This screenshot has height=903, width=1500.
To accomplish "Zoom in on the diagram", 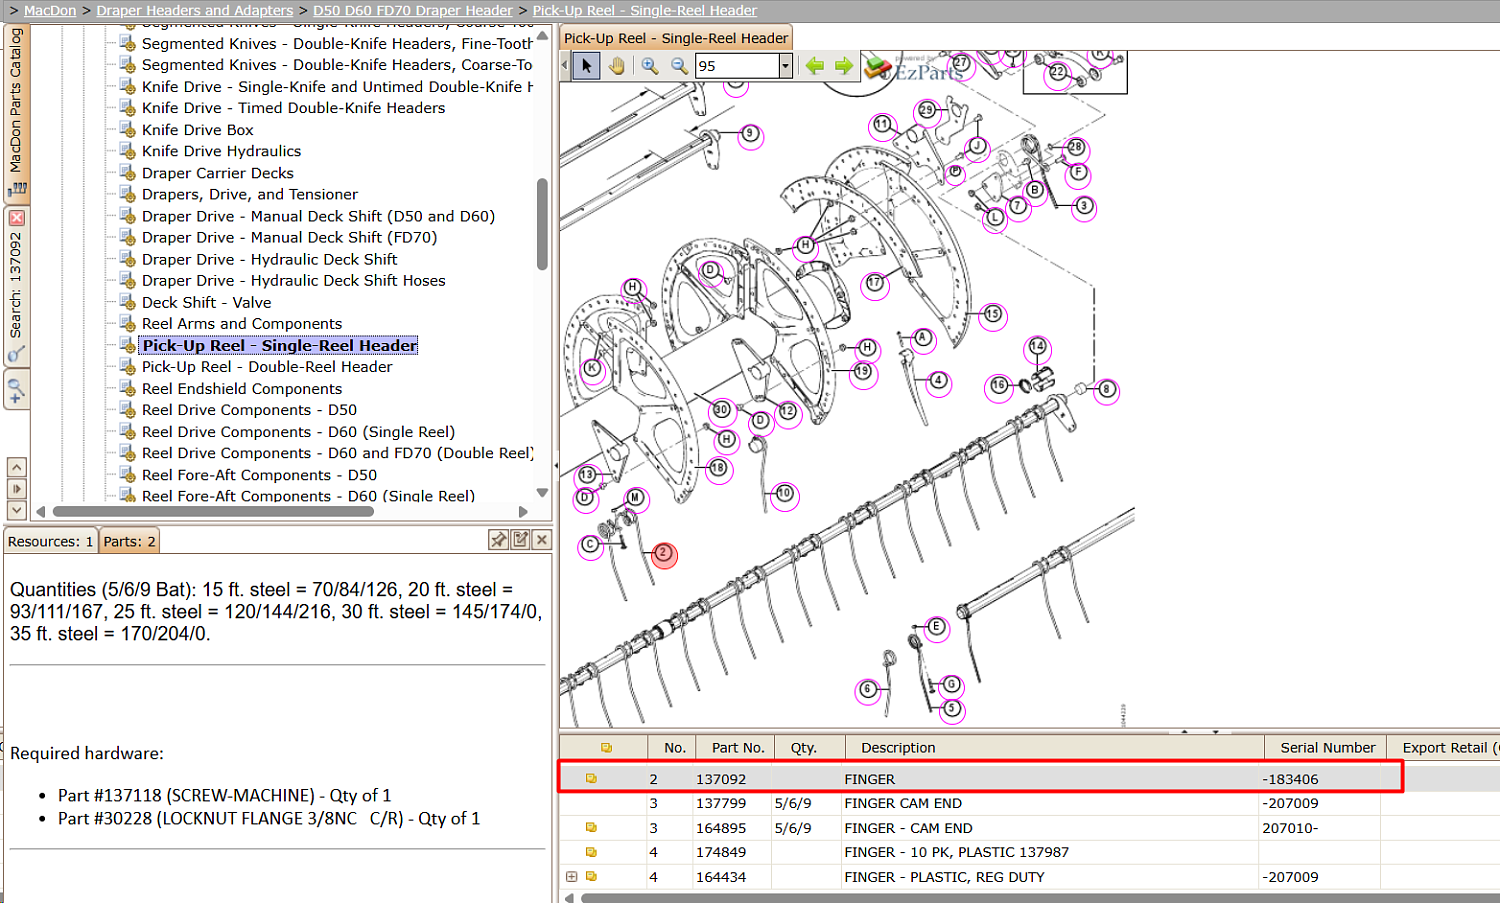I will pyautogui.click(x=650, y=66).
